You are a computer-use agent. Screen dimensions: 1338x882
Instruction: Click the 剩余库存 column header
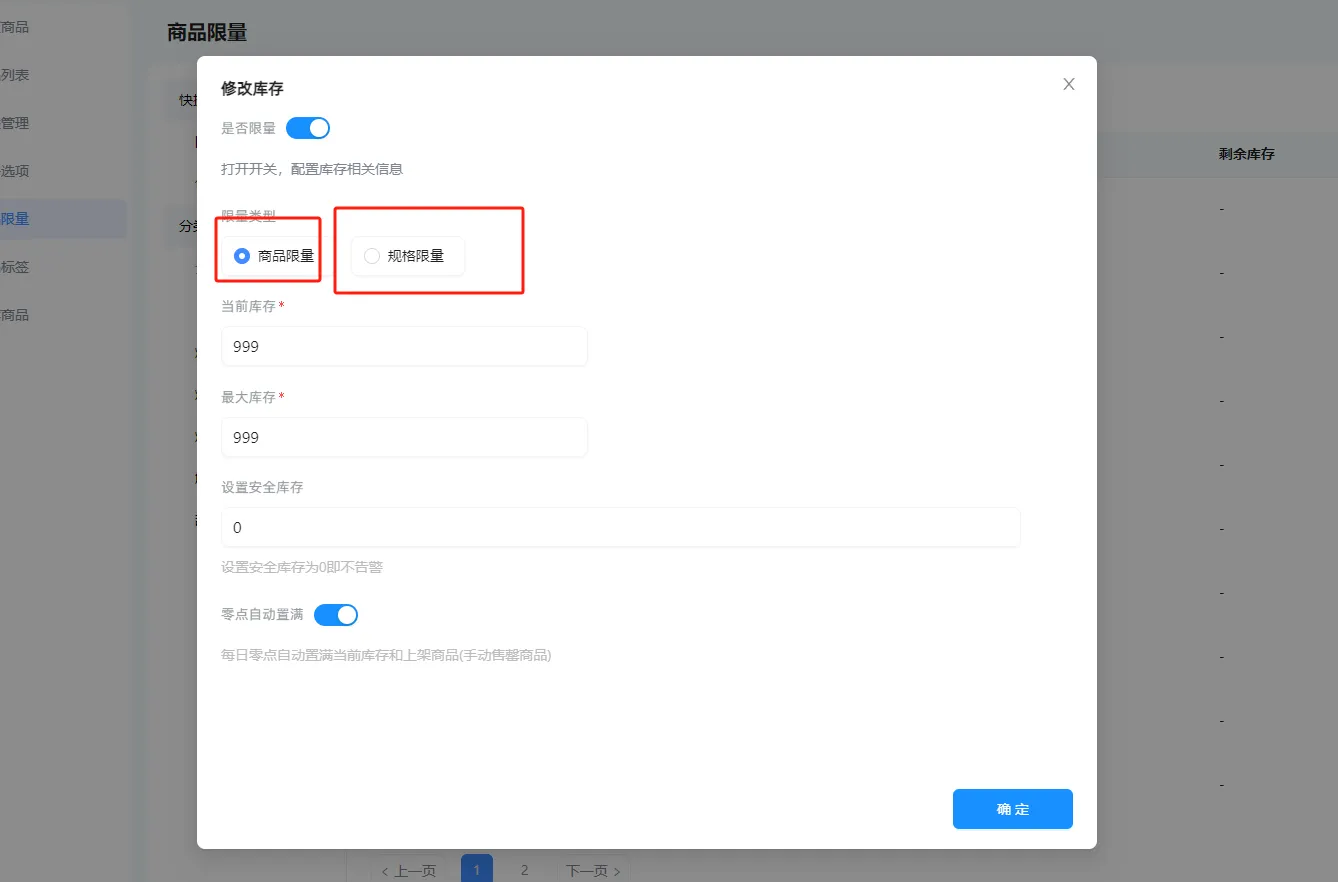1245,154
